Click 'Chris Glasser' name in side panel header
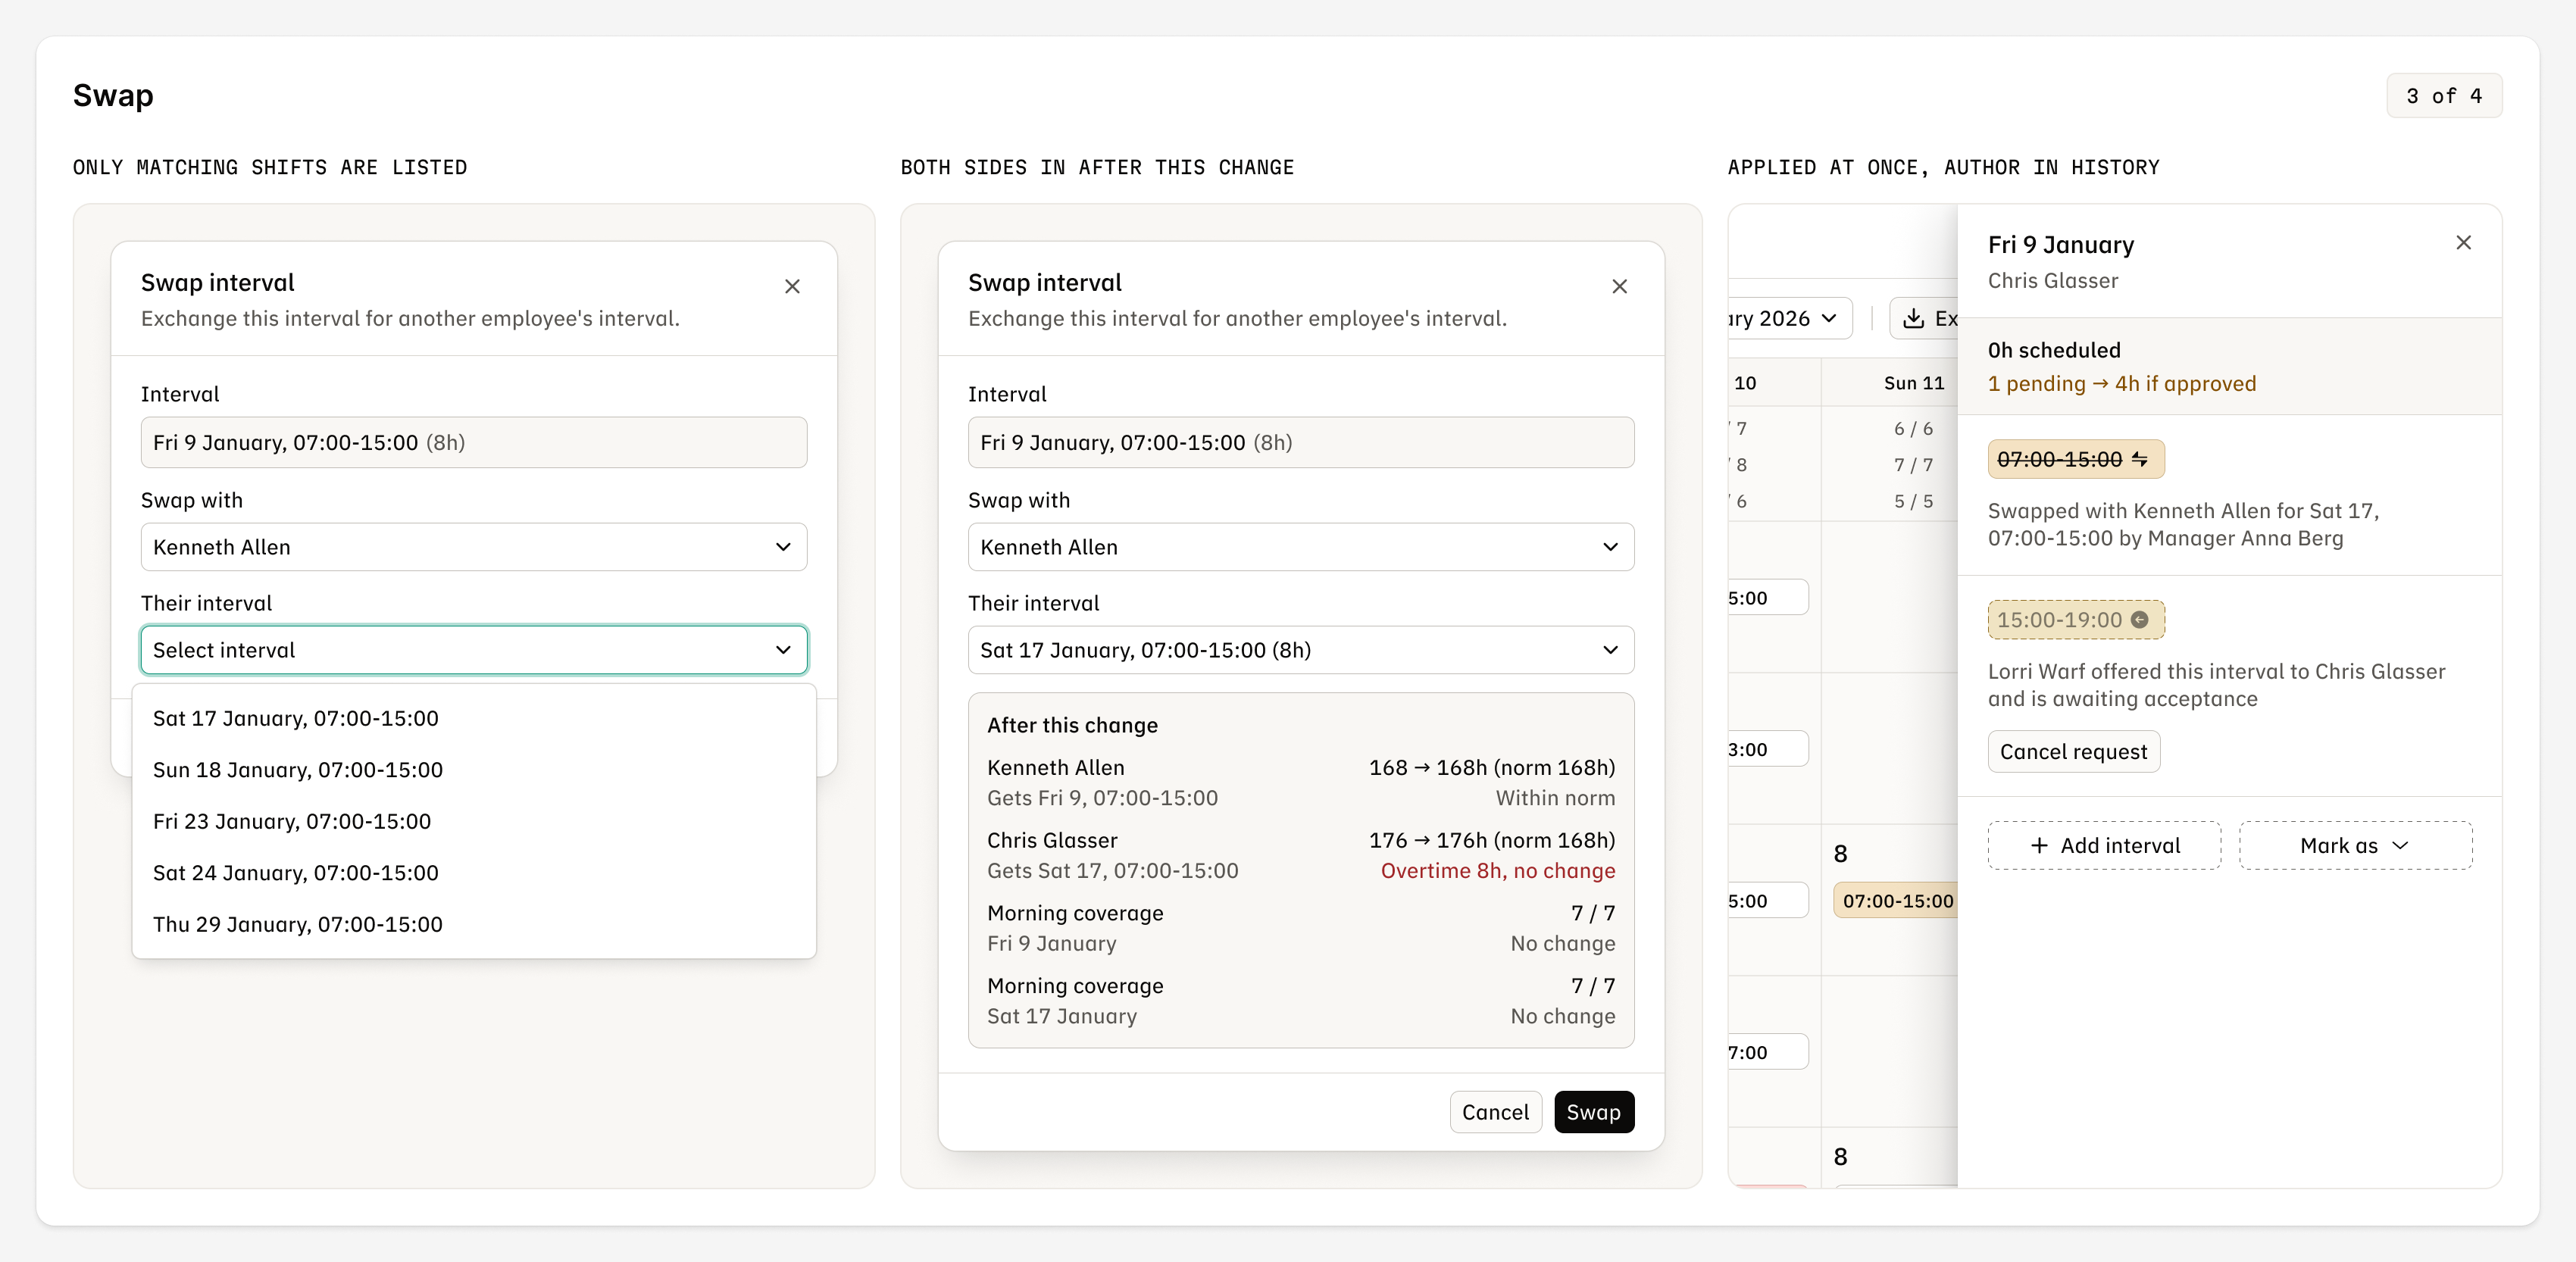2576x1262 pixels. point(2052,281)
